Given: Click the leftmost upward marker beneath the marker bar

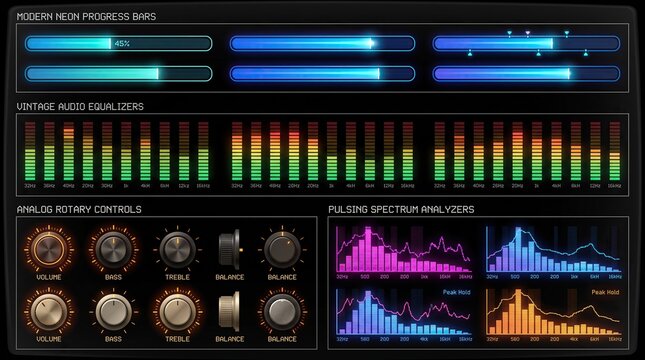Looking at the screenshot, I should [x=470, y=53].
